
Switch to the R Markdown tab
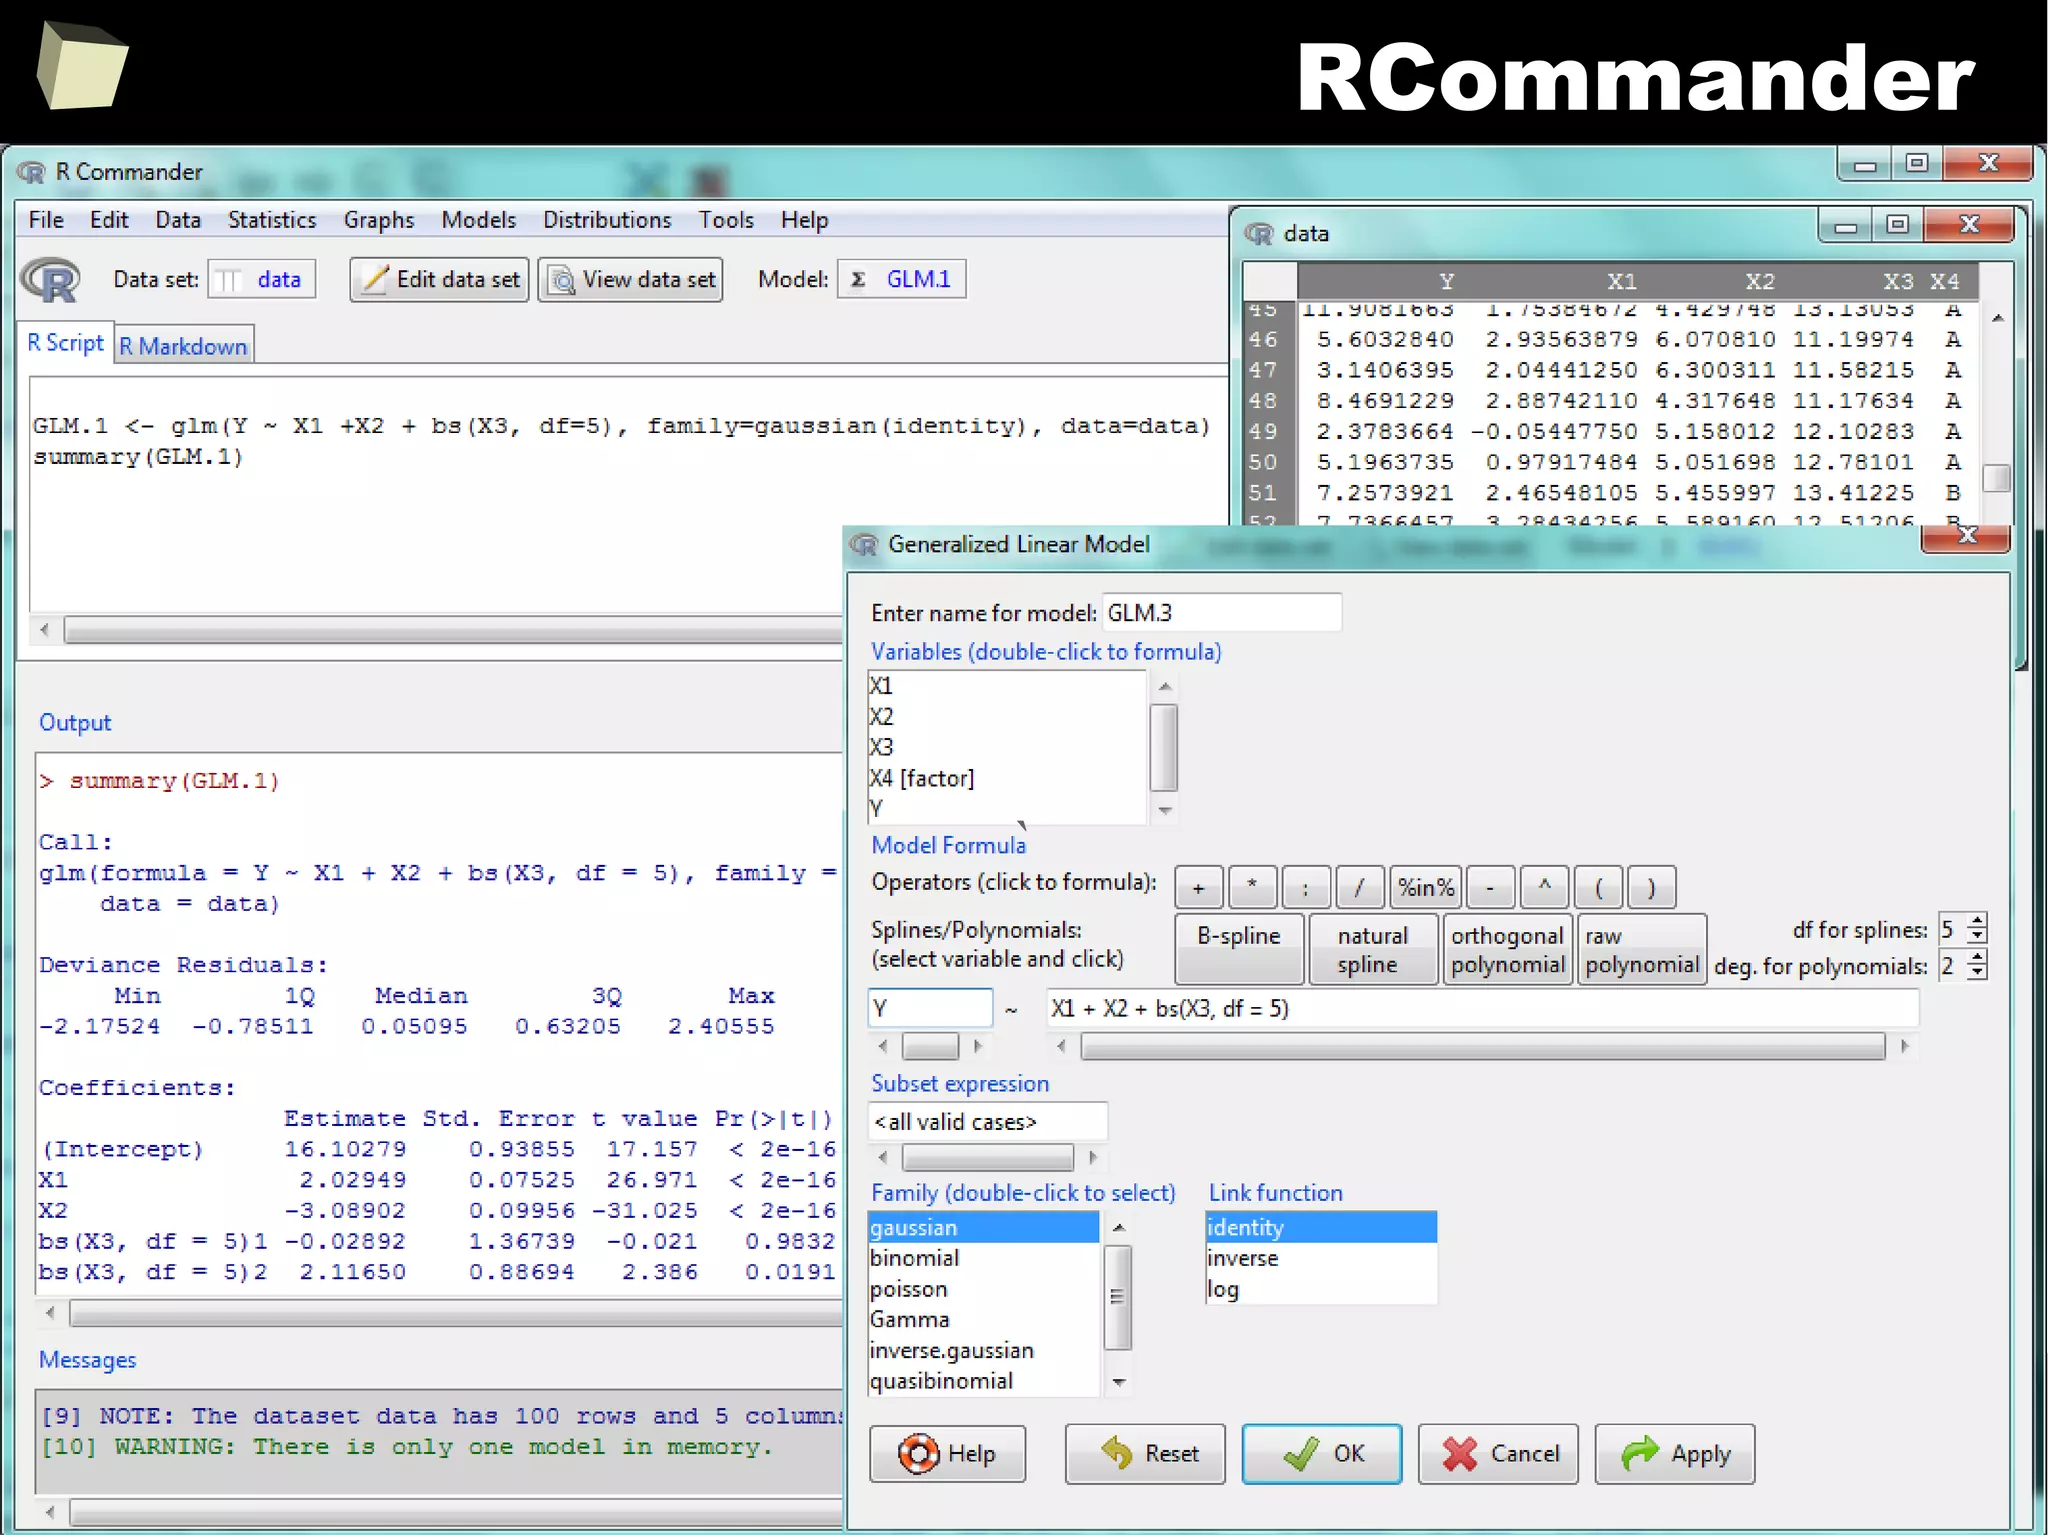pyautogui.click(x=183, y=346)
